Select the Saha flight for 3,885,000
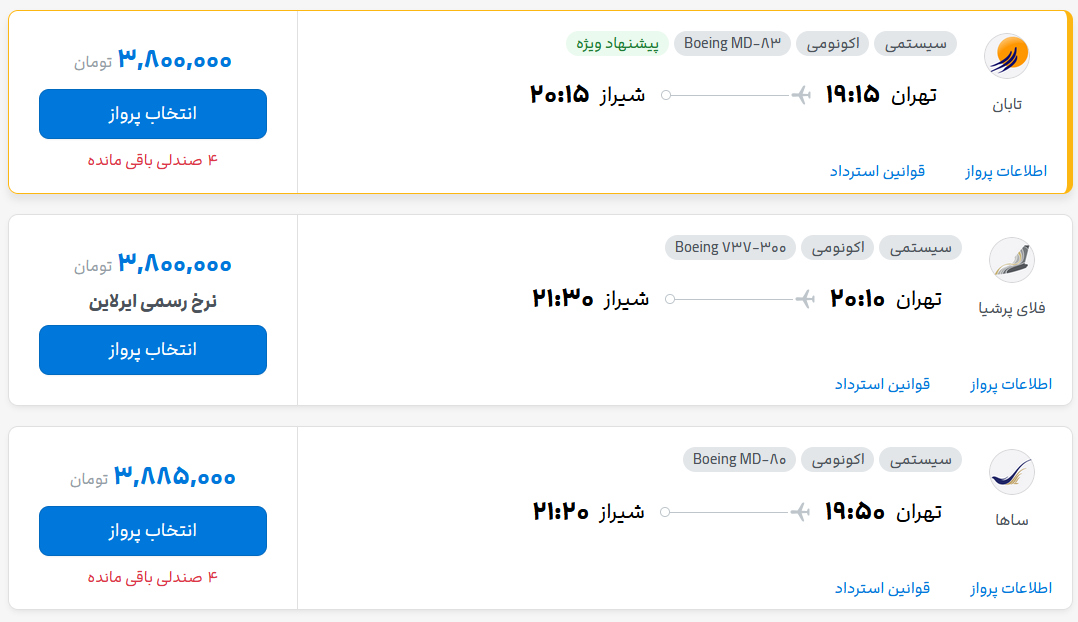 point(153,531)
